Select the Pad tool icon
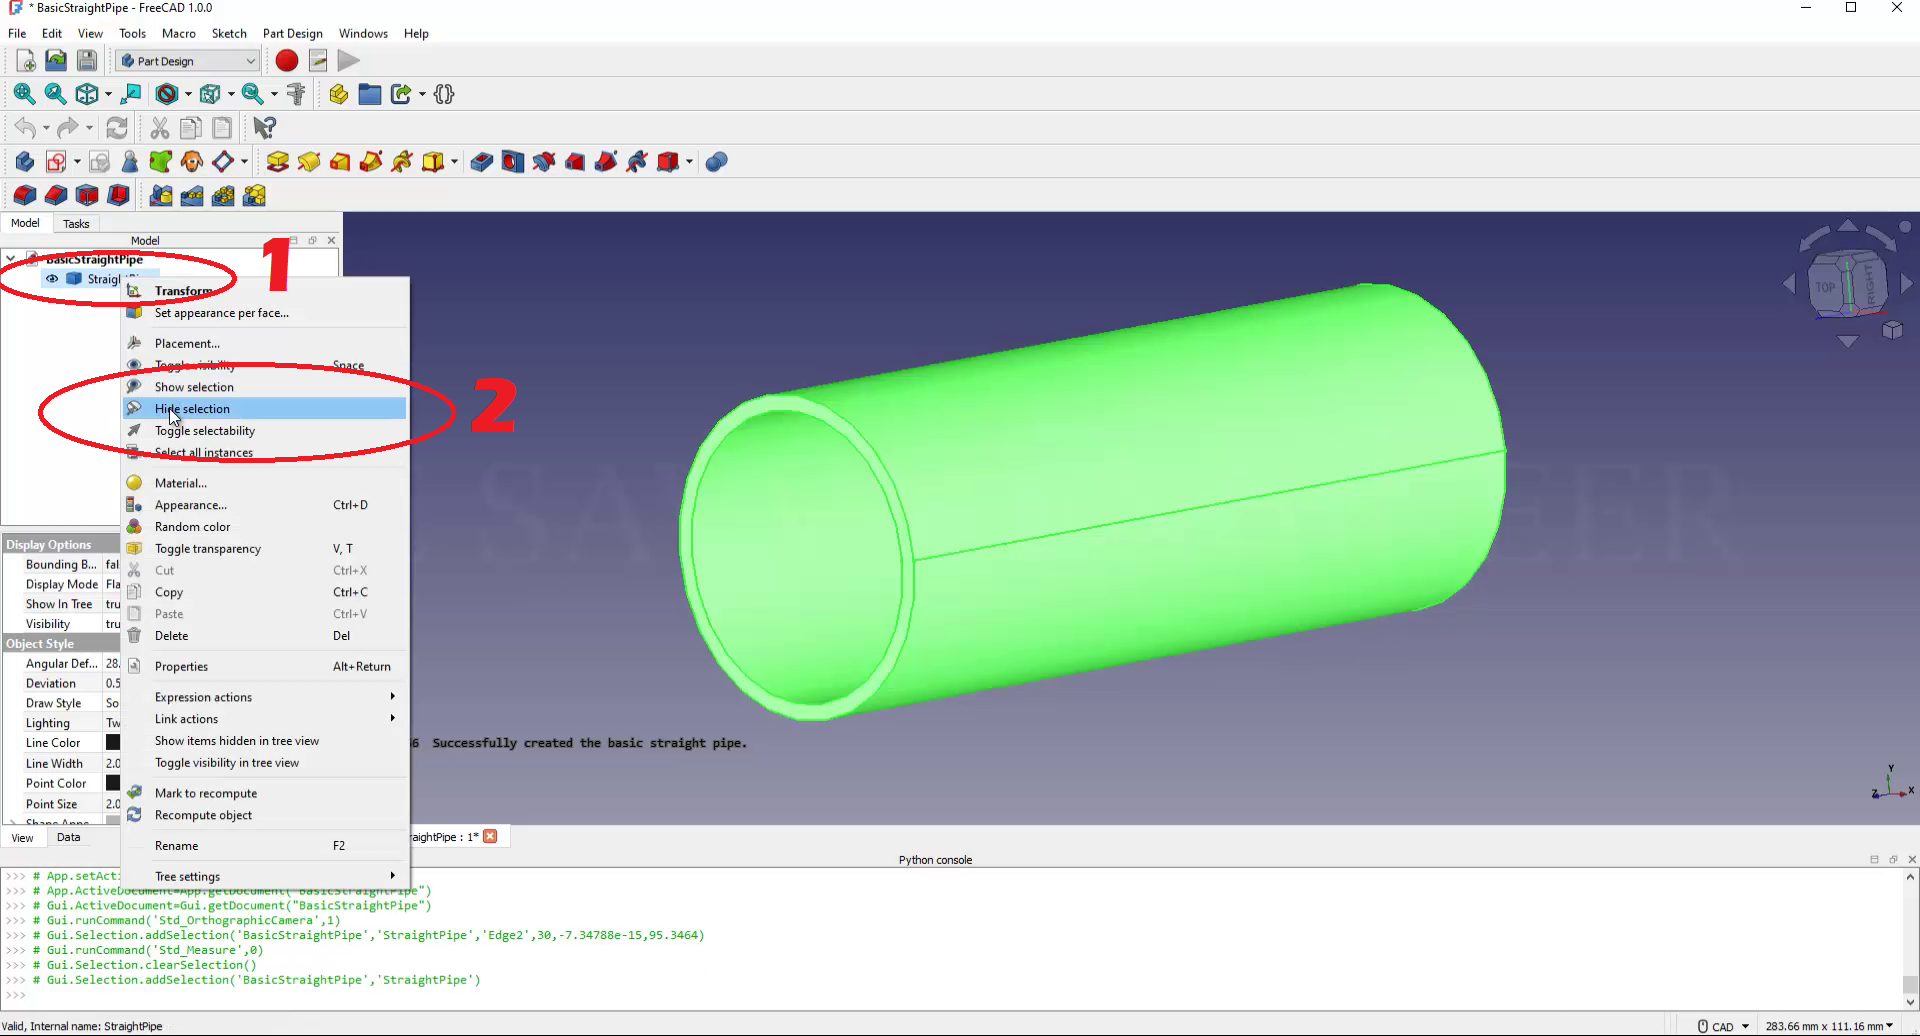1920x1036 pixels. tap(278, 162)
